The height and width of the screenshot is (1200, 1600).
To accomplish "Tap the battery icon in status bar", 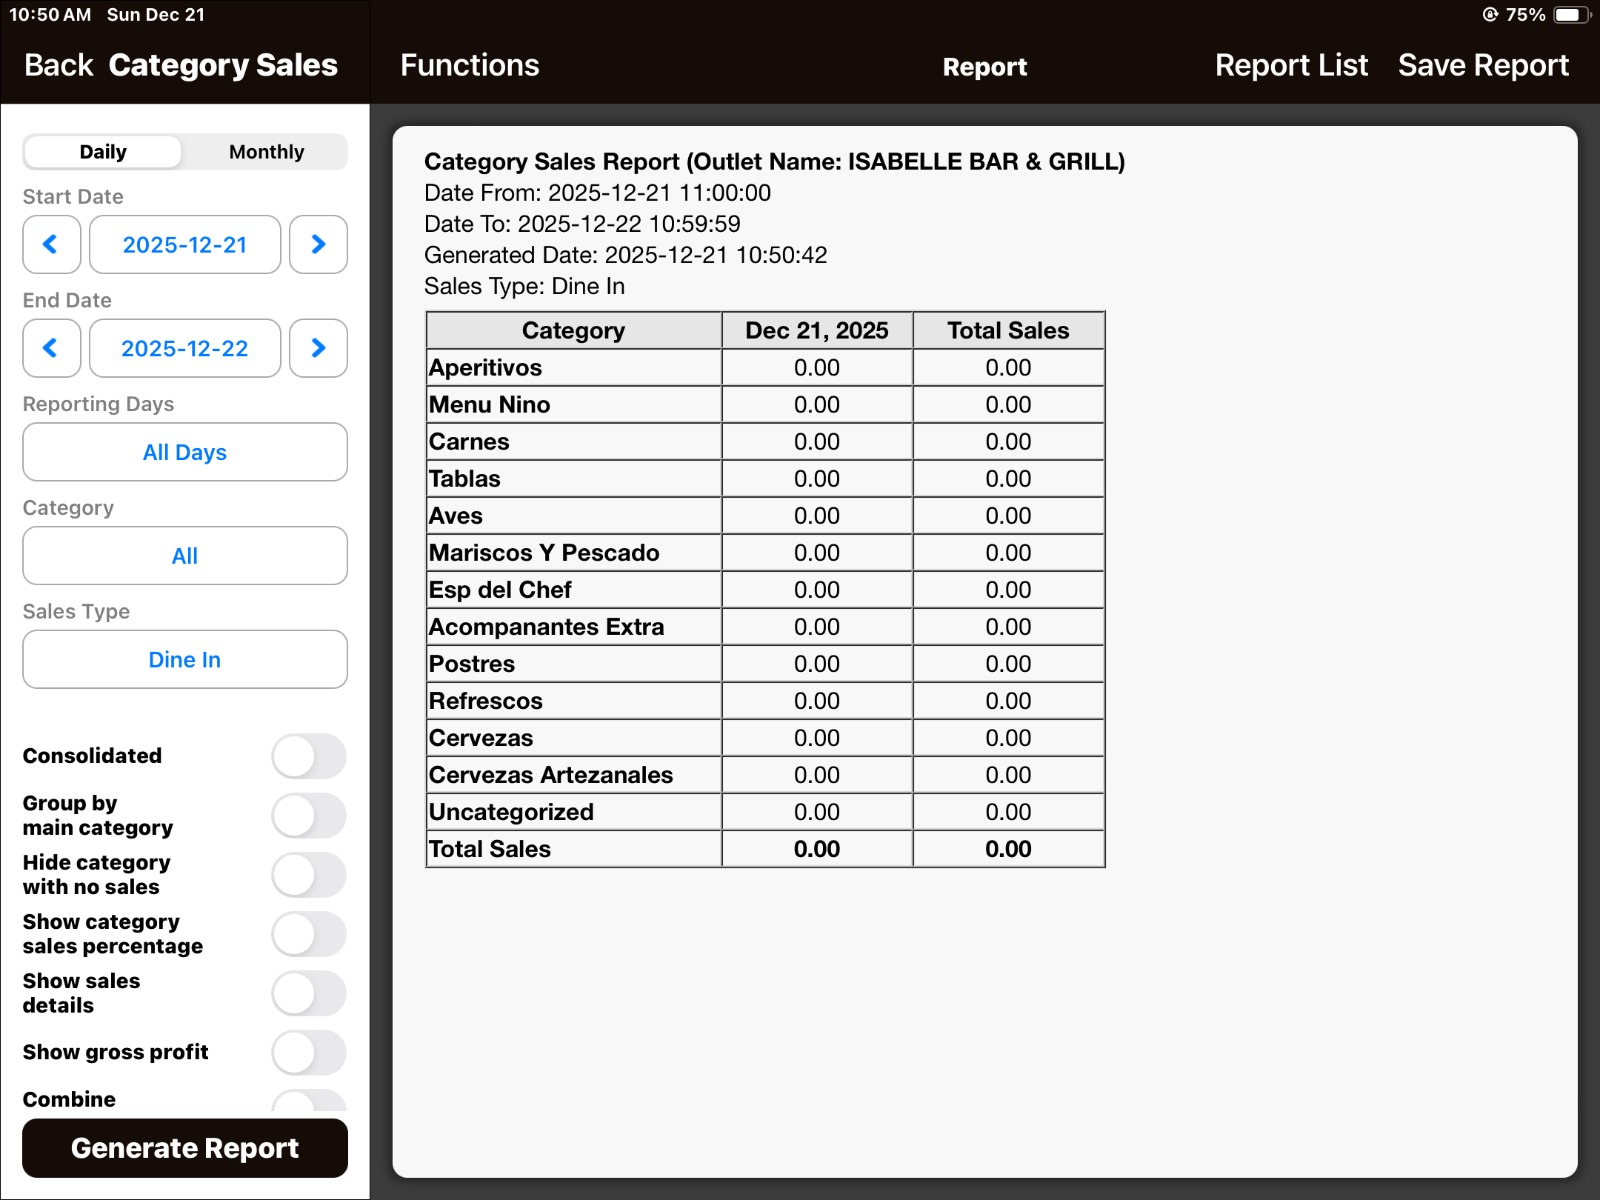I will tap(1571, 15).
